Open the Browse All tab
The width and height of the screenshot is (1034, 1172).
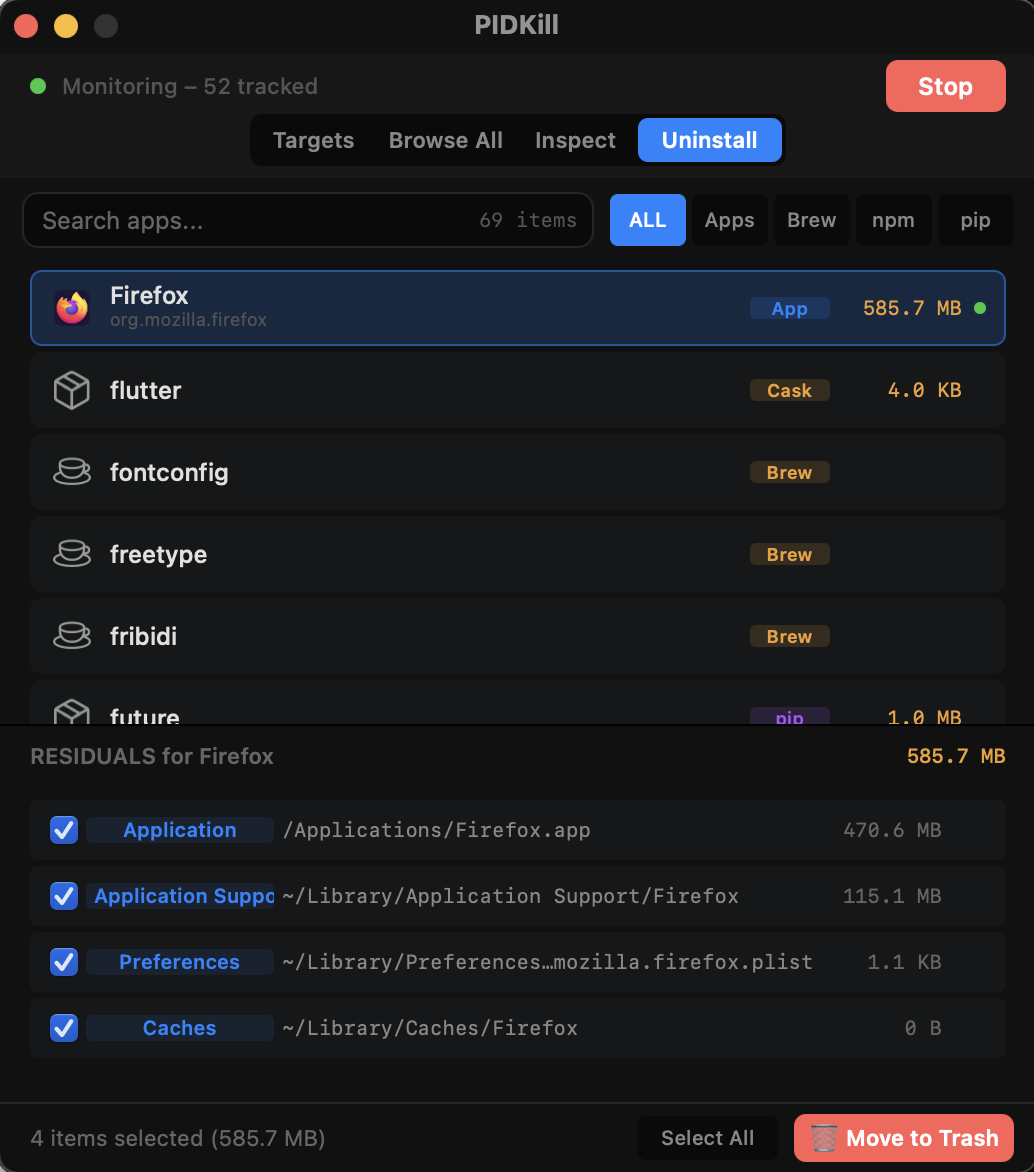[445, 140]
